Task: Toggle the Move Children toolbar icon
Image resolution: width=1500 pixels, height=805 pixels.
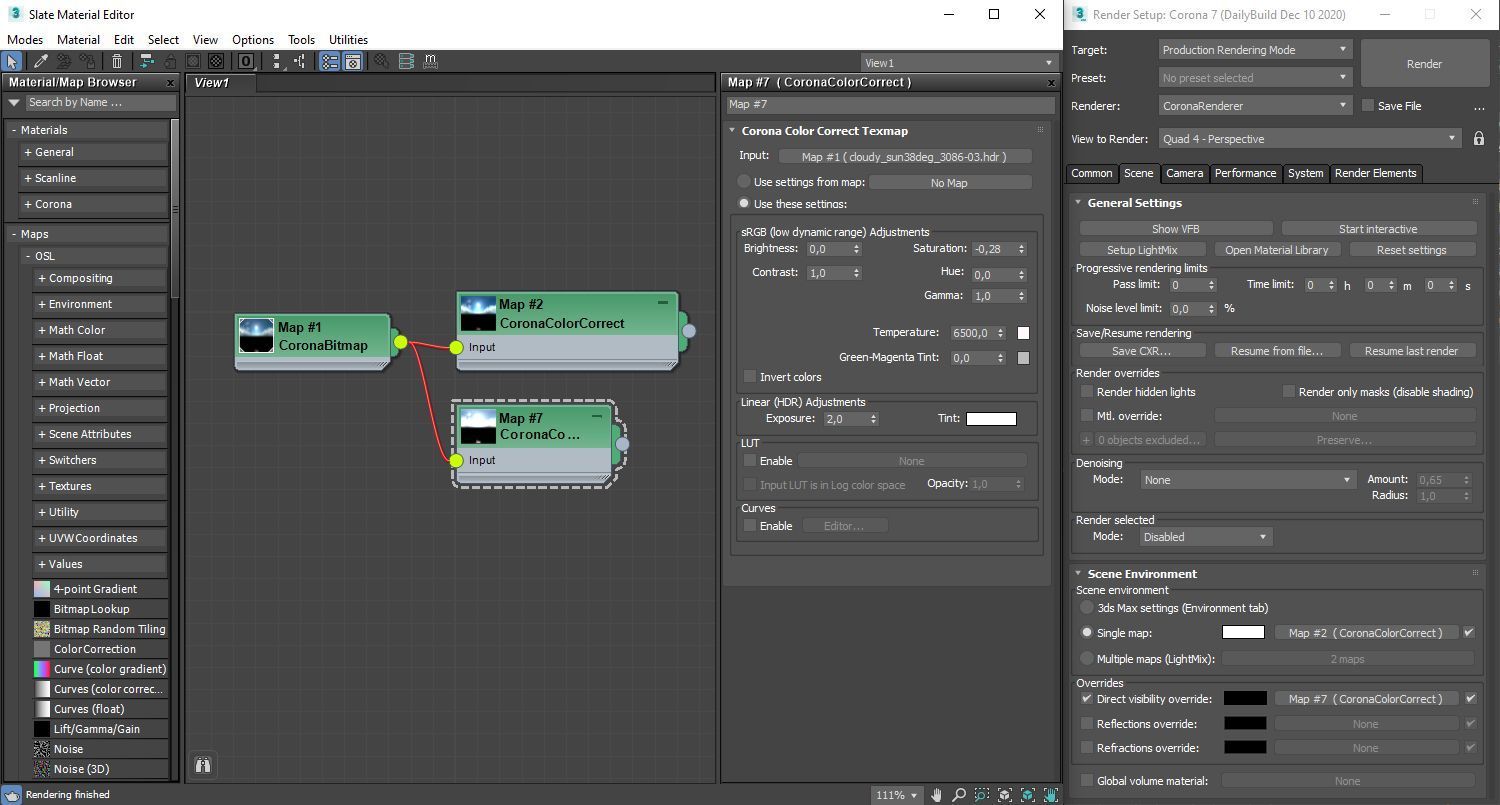Action: point(146,61)
